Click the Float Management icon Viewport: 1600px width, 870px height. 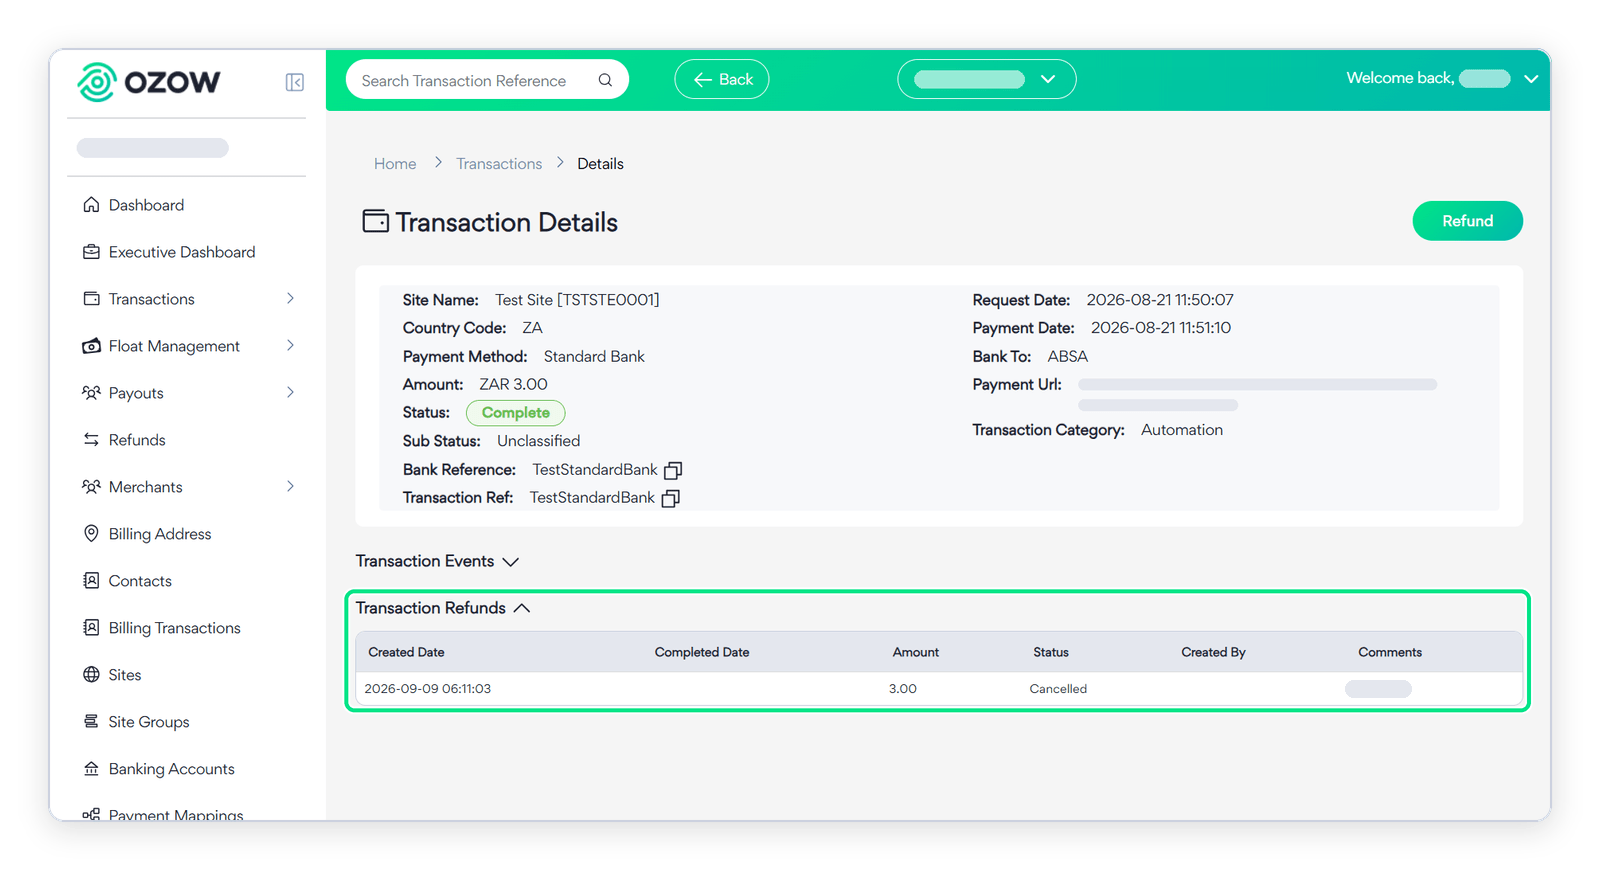pos(91,346)
